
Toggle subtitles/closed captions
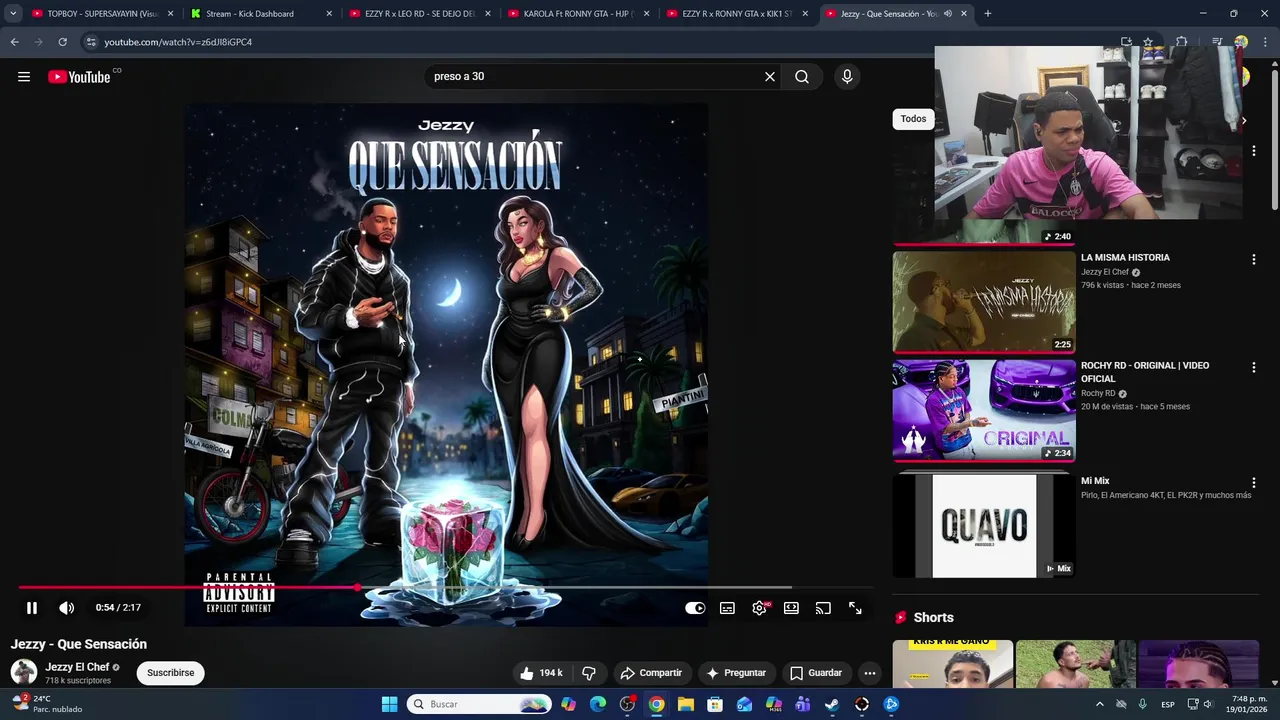727,608
